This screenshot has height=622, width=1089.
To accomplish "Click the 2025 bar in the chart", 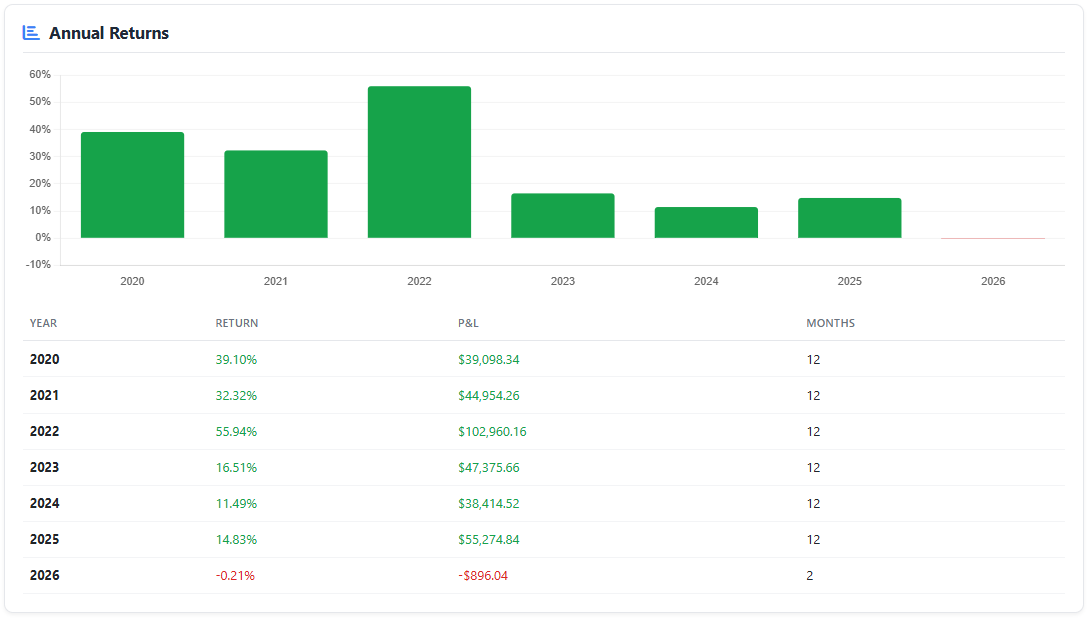I will click(849, 218).
